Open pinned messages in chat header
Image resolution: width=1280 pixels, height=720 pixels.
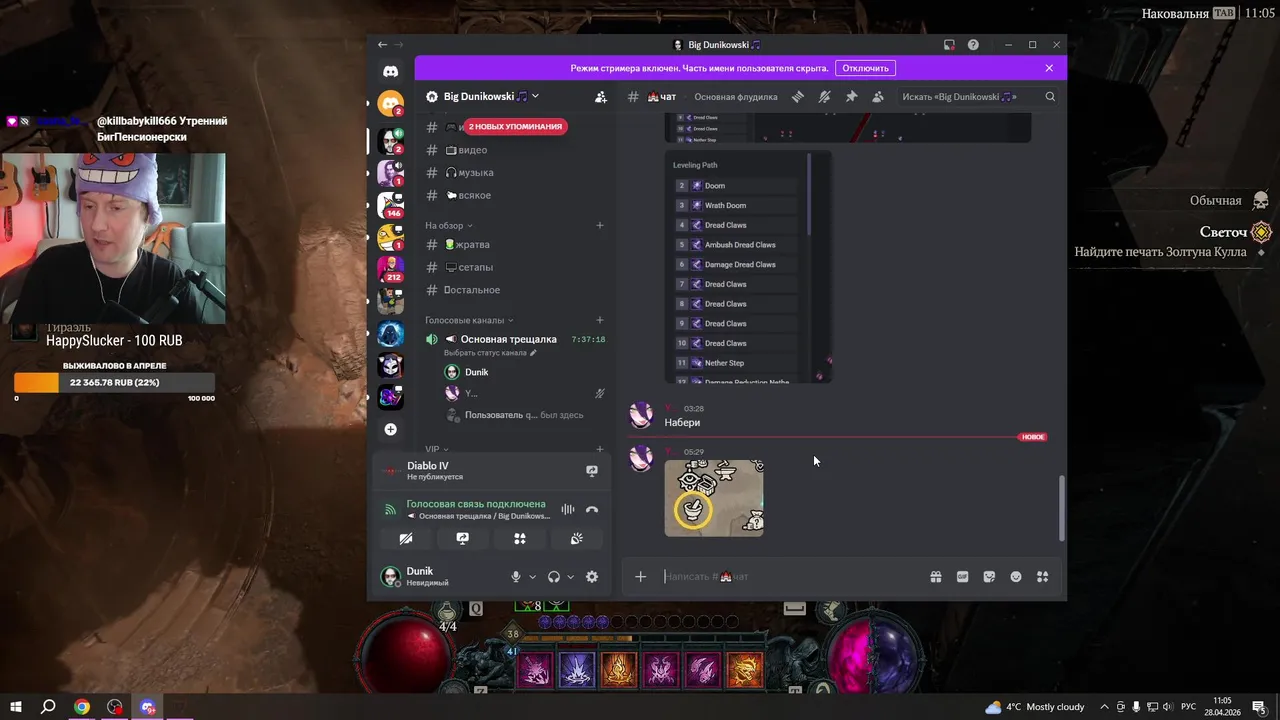point(851,97)
